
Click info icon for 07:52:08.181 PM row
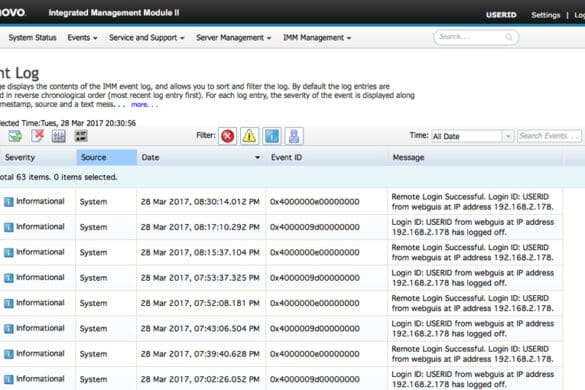[9, 303]
